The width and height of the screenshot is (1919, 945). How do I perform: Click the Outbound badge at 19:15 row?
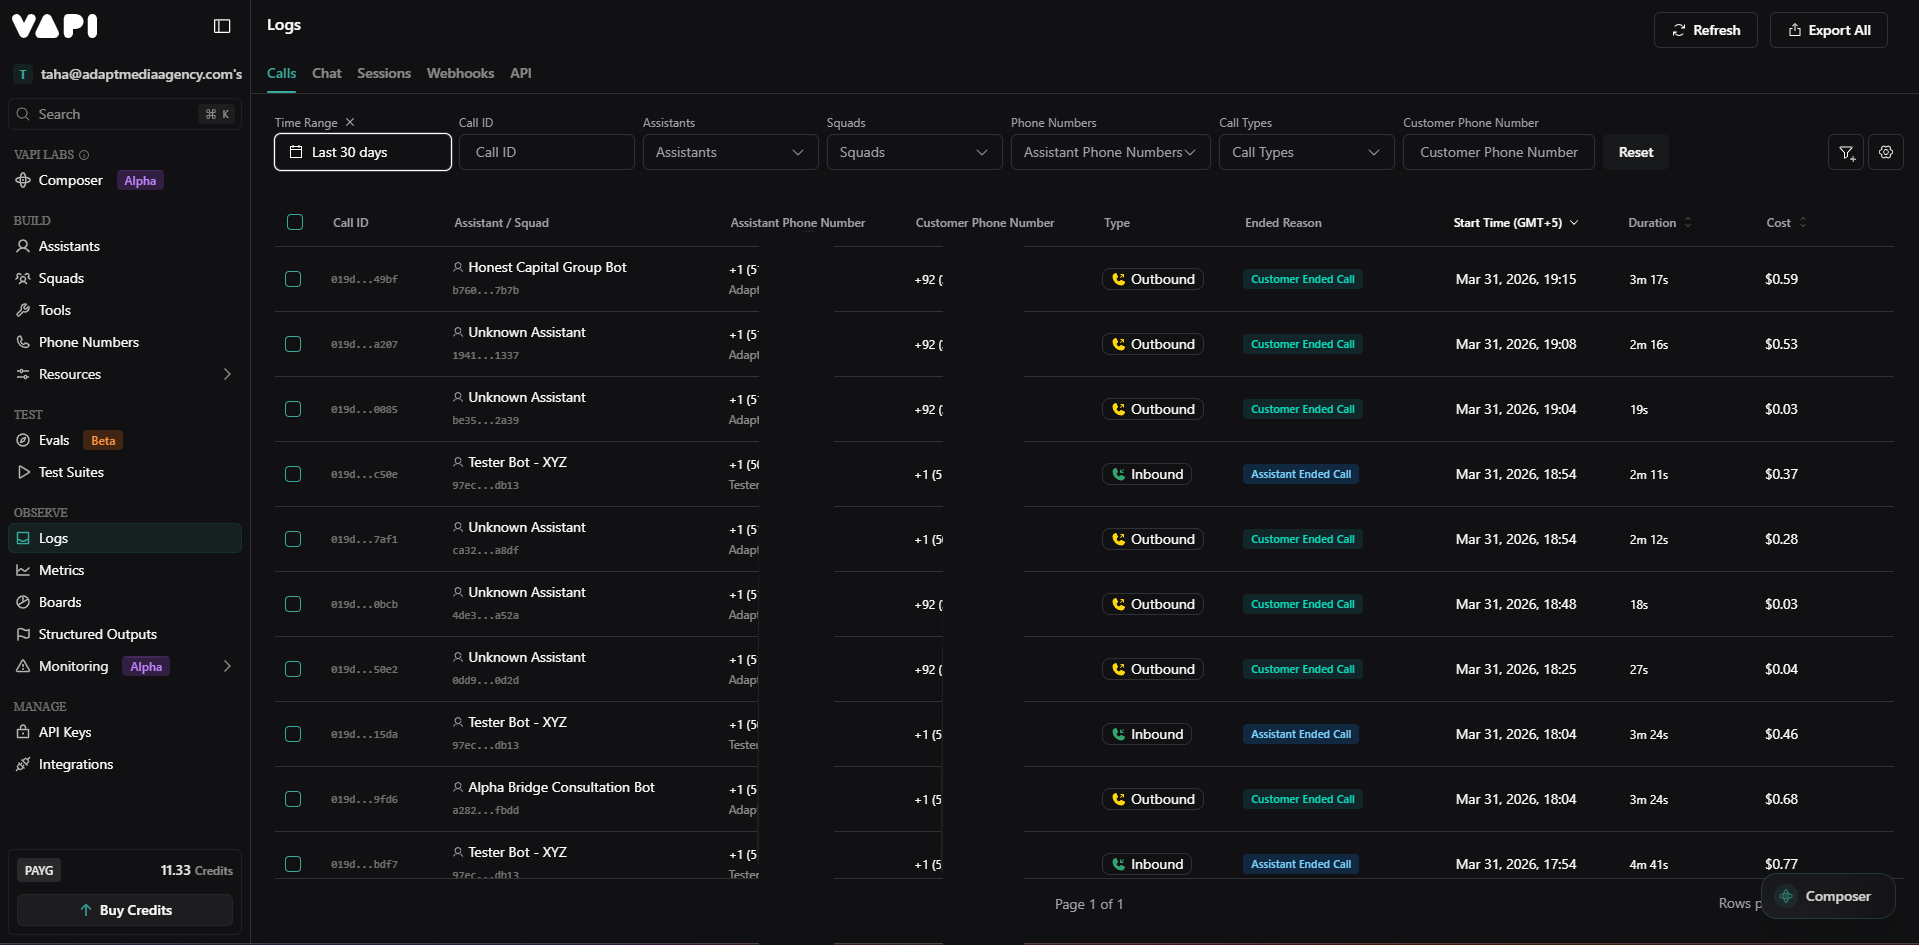tap(1153, 279)
